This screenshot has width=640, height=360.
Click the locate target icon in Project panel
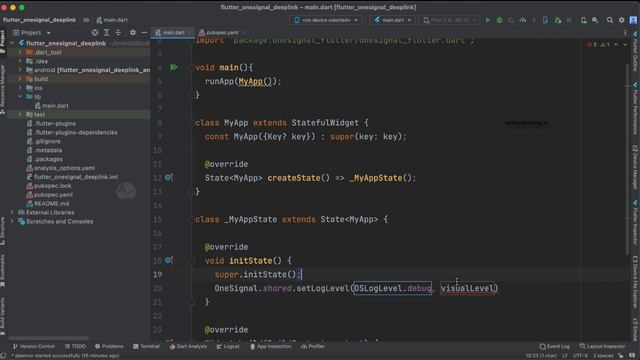point(95,33)
